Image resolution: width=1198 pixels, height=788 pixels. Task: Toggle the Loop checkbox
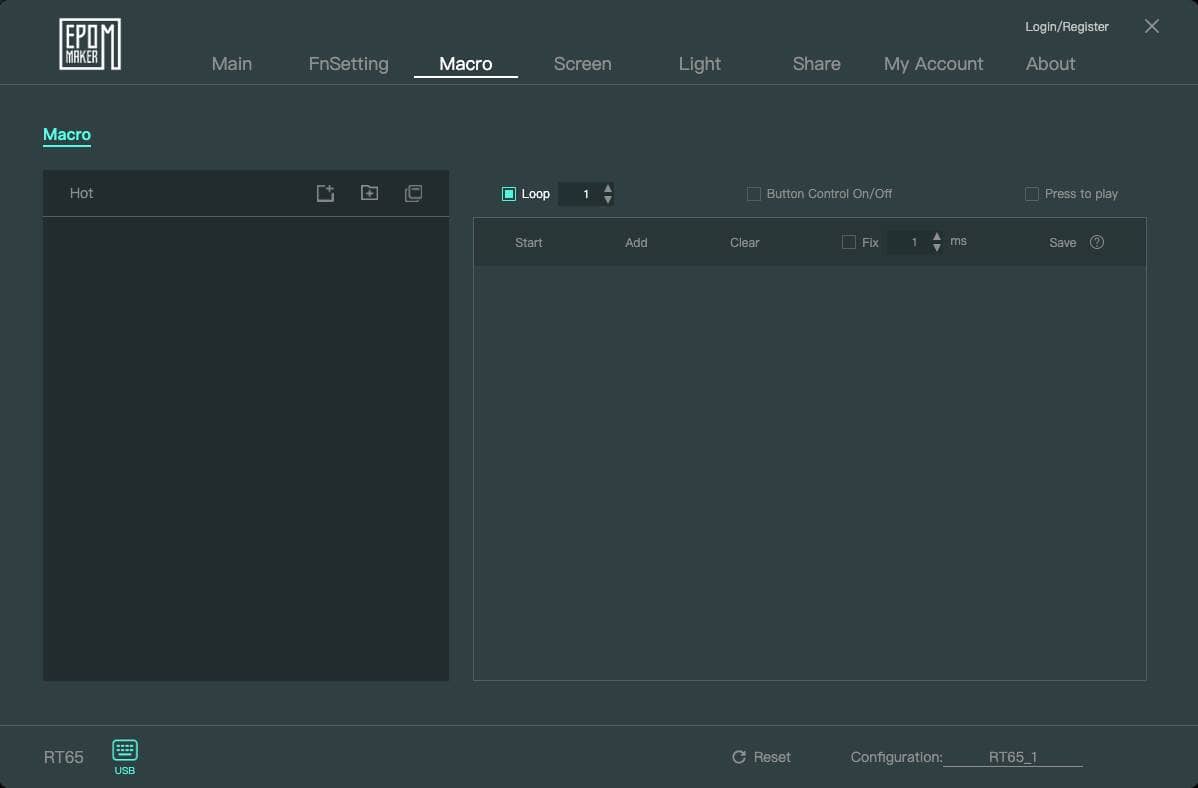pyautogui.click(x=509, y=194)
